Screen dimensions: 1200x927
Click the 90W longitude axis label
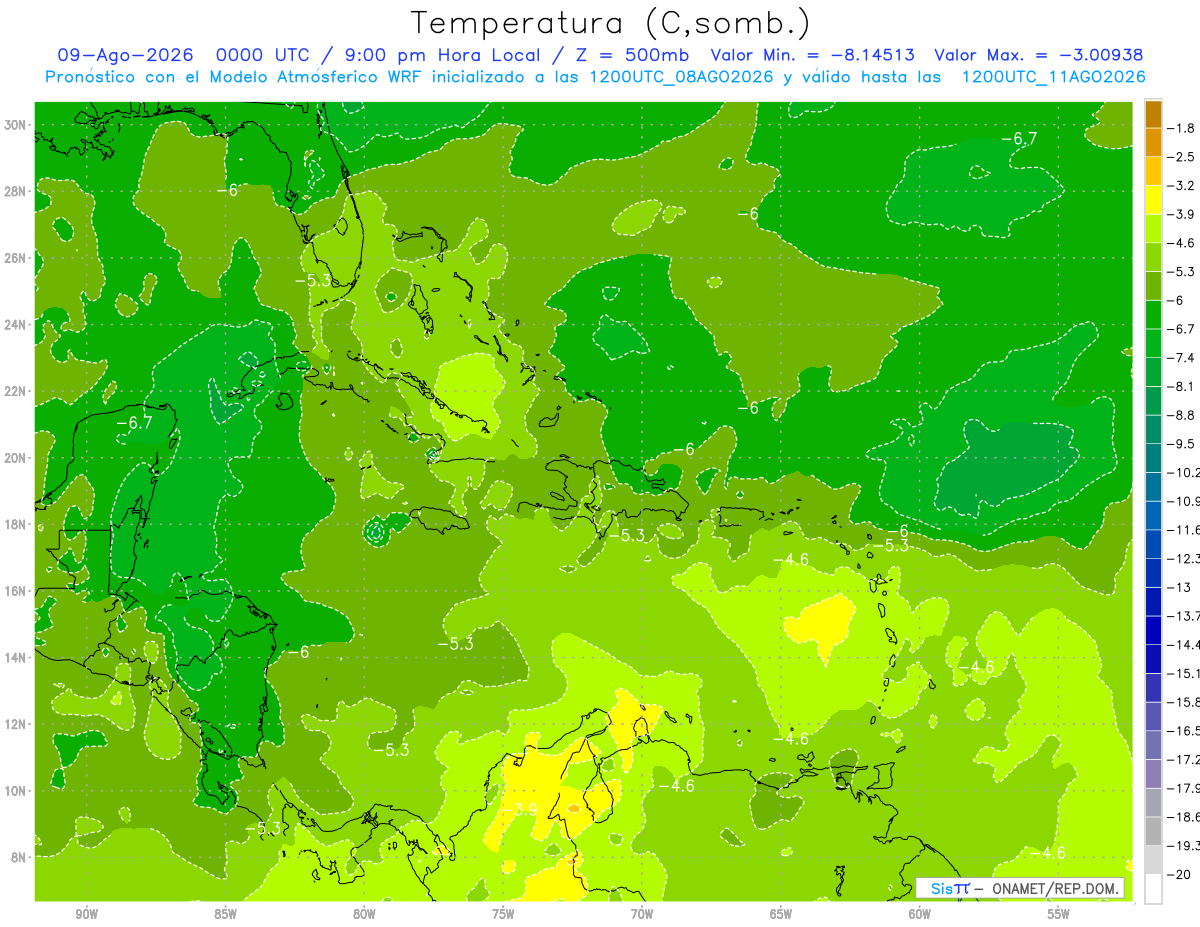click(x=86, y=915)
